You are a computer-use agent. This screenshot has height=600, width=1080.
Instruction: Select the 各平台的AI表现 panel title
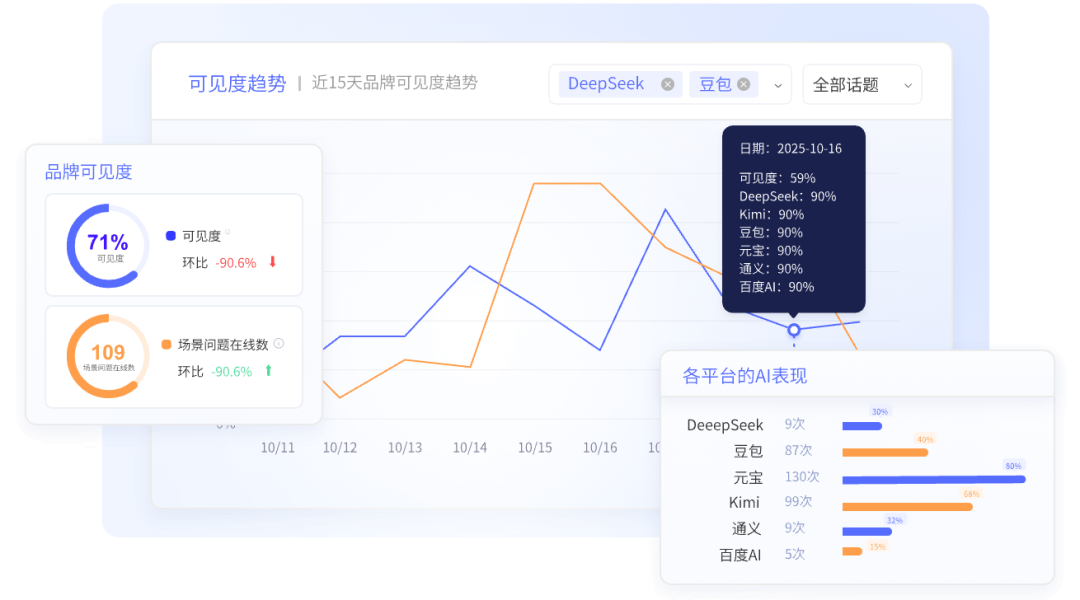[x=745, y=374]
